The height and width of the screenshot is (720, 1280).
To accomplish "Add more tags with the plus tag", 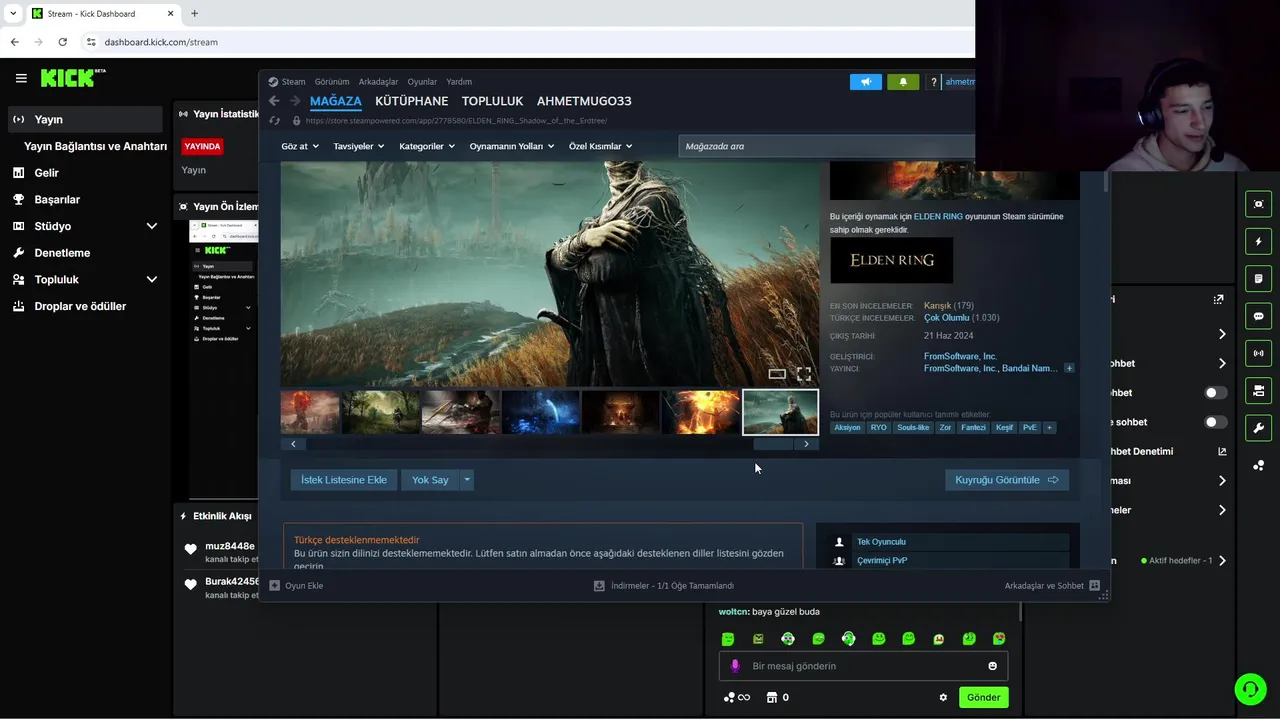I will [1049, 427].
